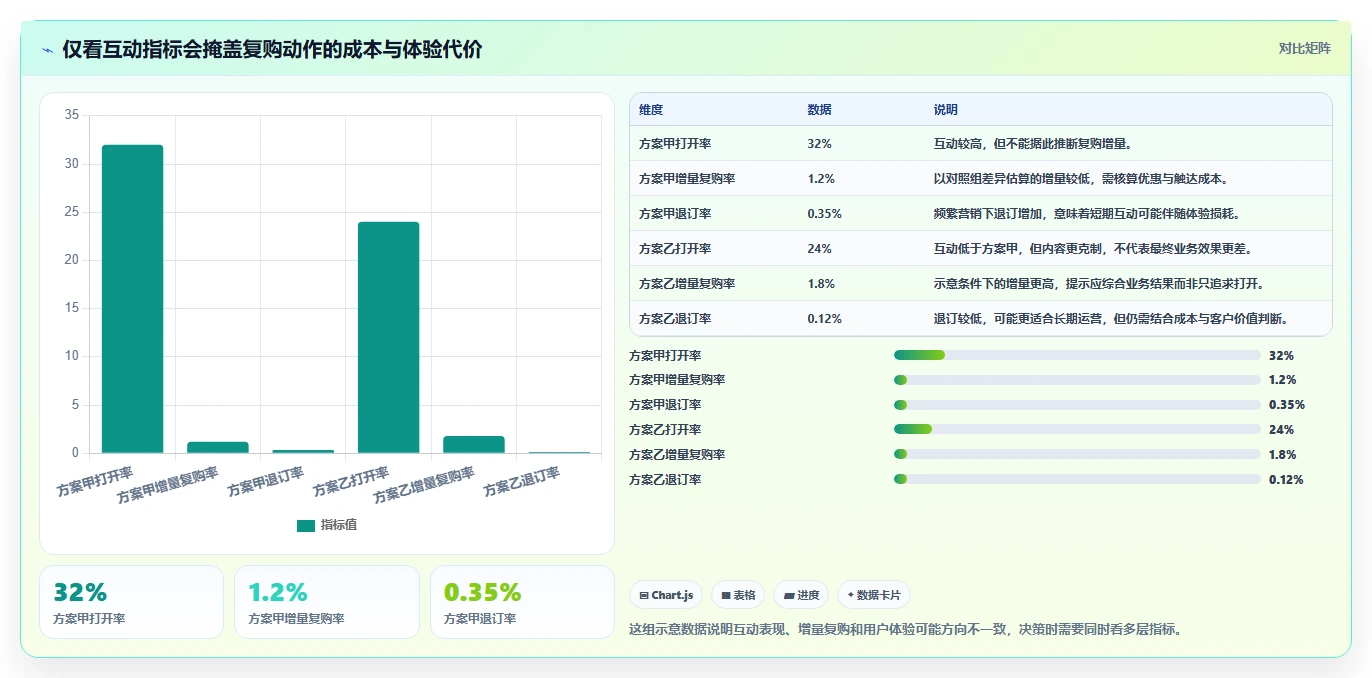Select the 方案乙增量复购率 table row name
1372x678 pixels.
pos(687,283)
